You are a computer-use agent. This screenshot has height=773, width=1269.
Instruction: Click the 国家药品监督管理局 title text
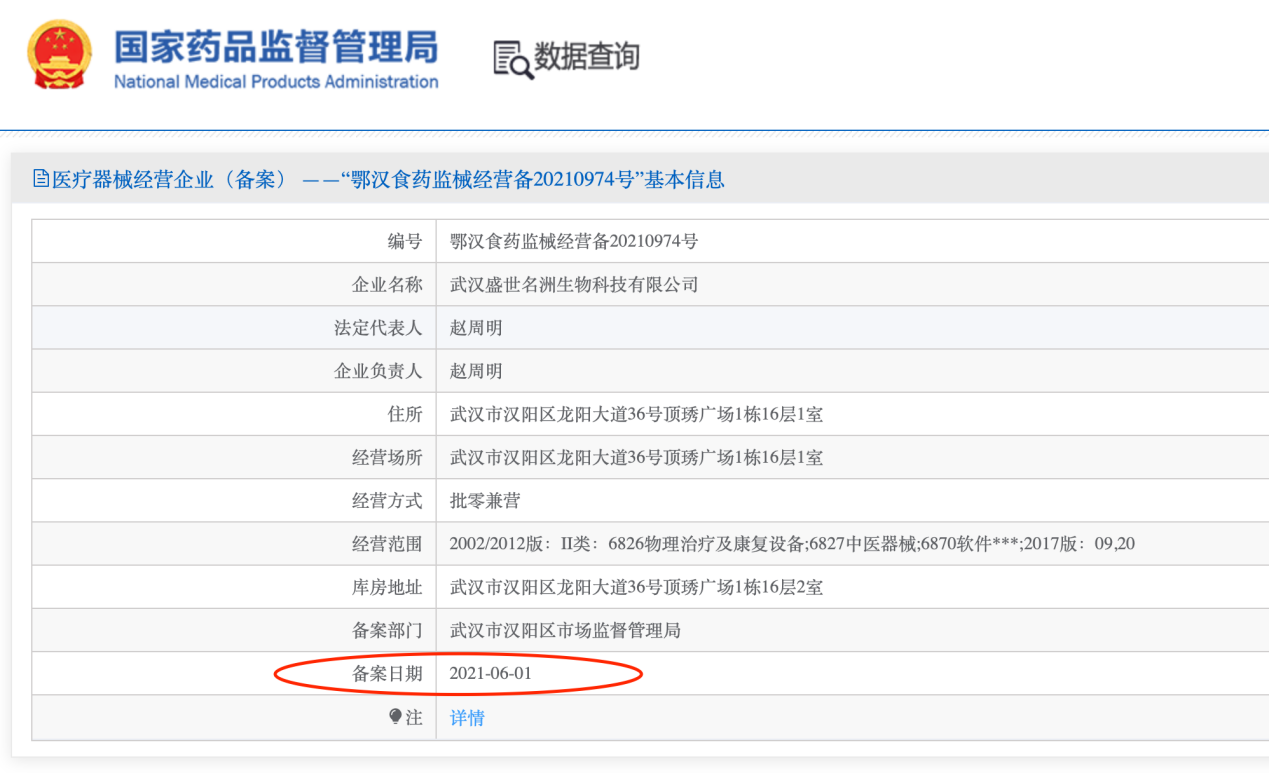(x=276, y=46)
